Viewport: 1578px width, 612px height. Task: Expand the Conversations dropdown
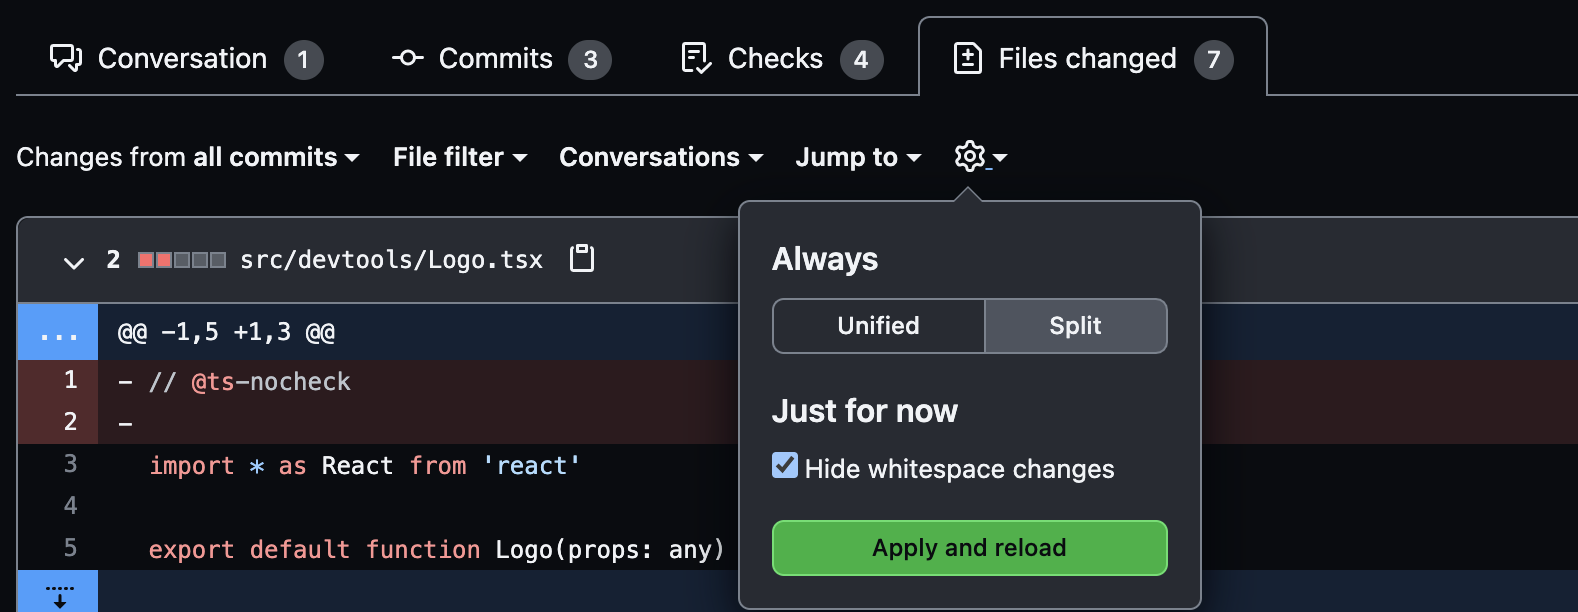click(x=661, y=157)
